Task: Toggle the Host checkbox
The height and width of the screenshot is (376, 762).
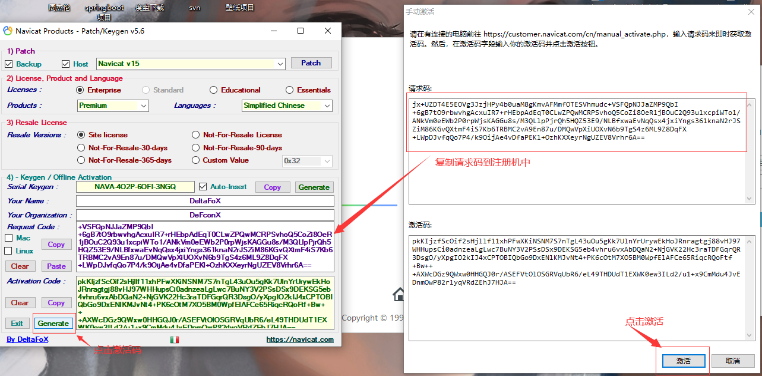Action: [66, 64]
